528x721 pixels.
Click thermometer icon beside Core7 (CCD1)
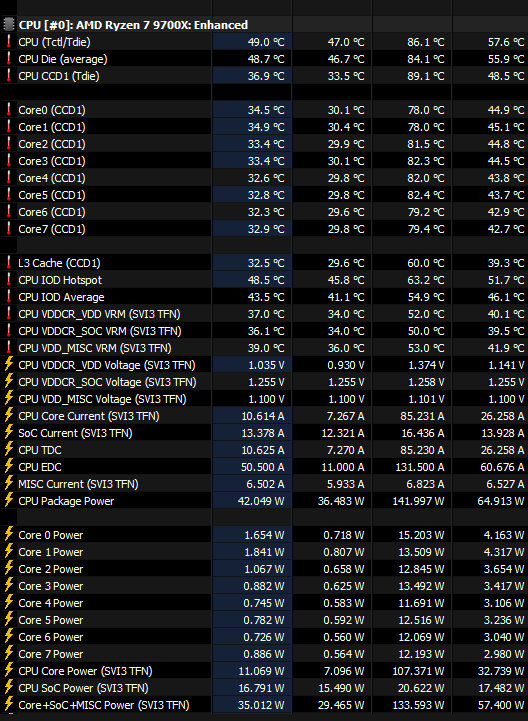coord(8,229)
